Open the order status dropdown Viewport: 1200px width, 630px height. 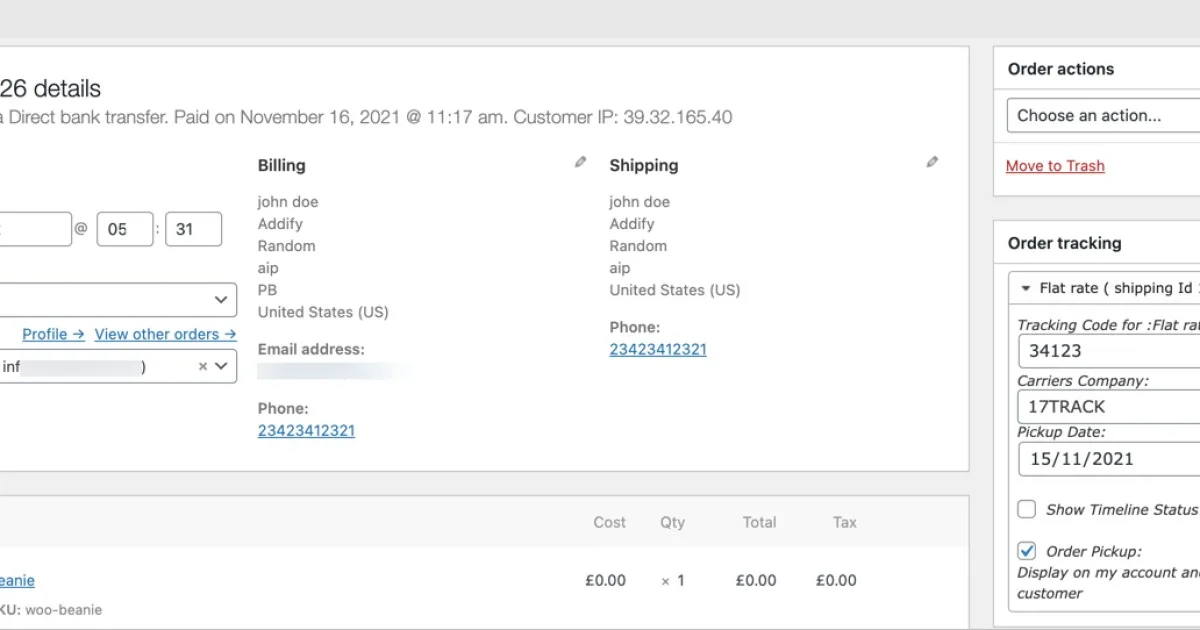pos(118,300)
